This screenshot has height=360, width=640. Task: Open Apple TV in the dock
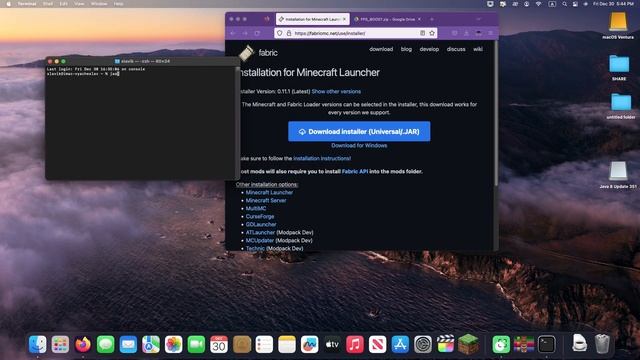[x=332, y=344]
